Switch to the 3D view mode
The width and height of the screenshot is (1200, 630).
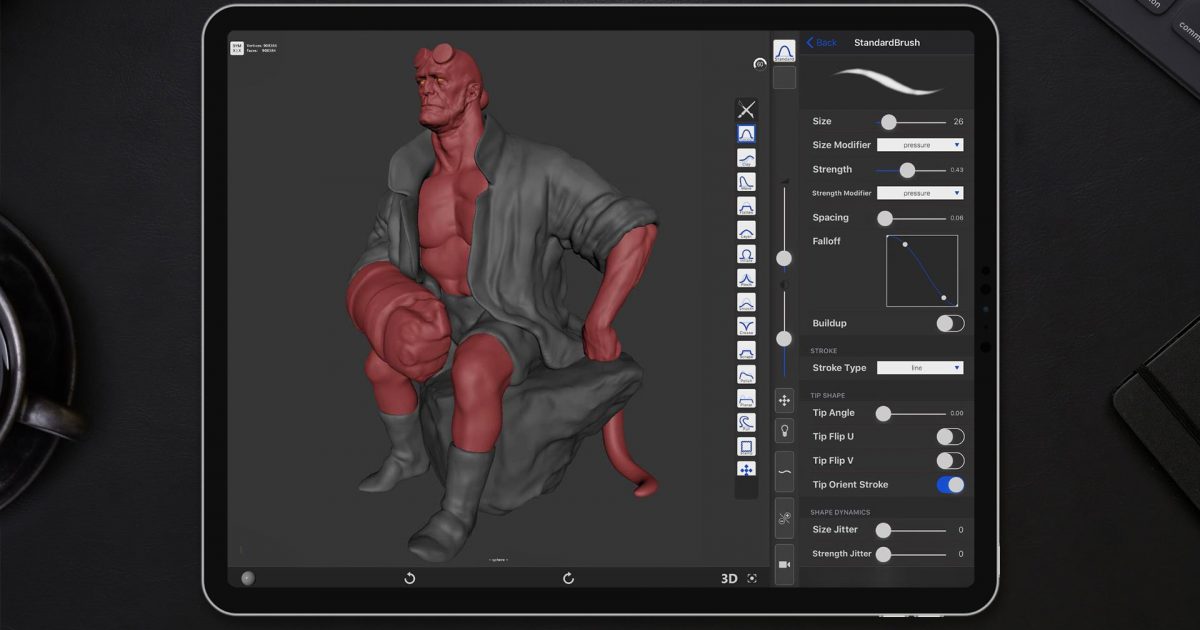click(x=729, y=578)
